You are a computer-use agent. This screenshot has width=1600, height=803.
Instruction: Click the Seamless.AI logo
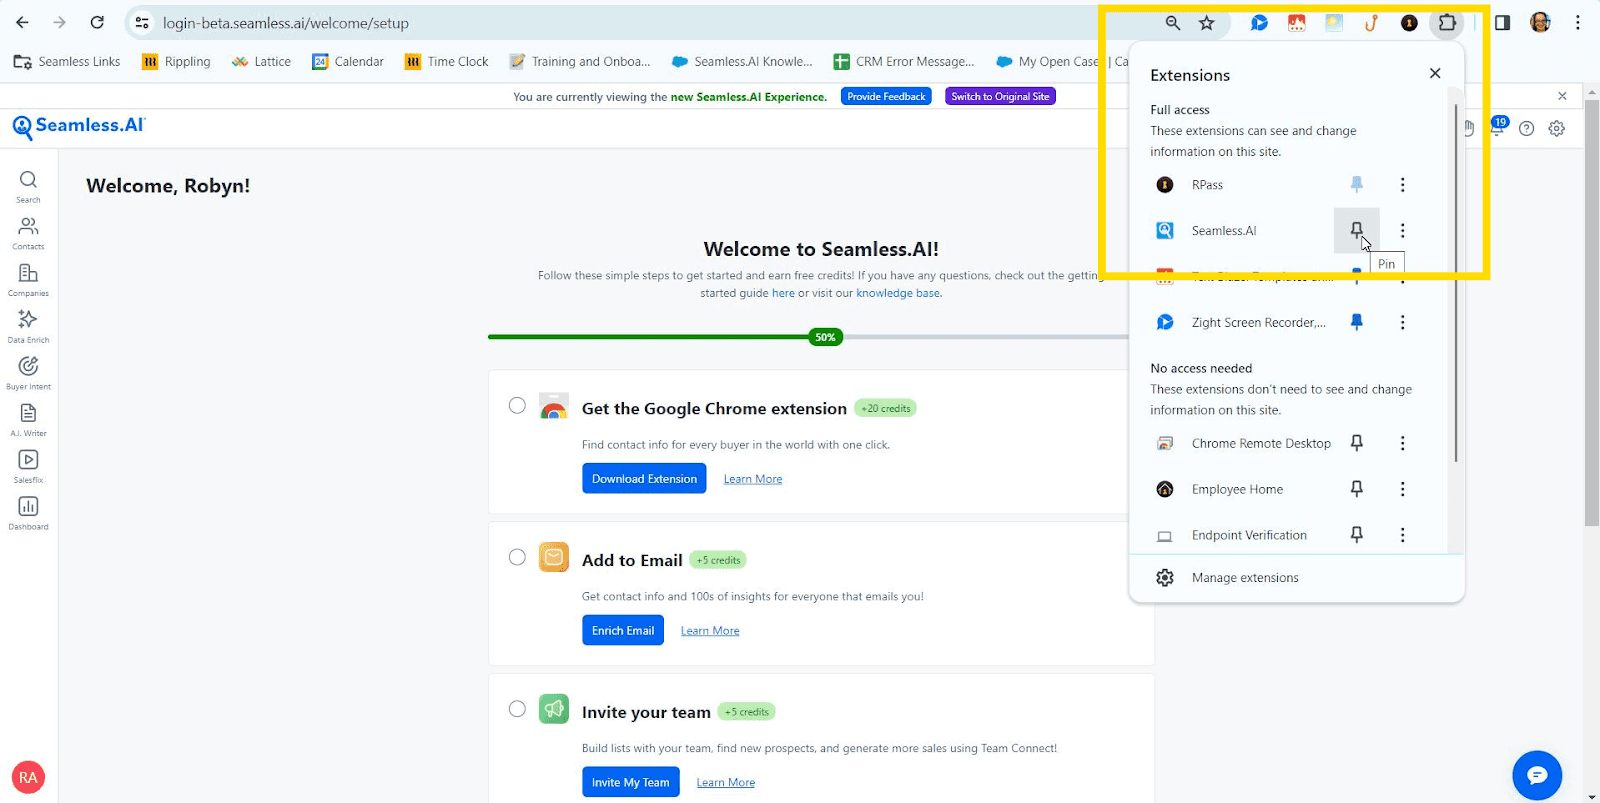click(x=78, y=126)
